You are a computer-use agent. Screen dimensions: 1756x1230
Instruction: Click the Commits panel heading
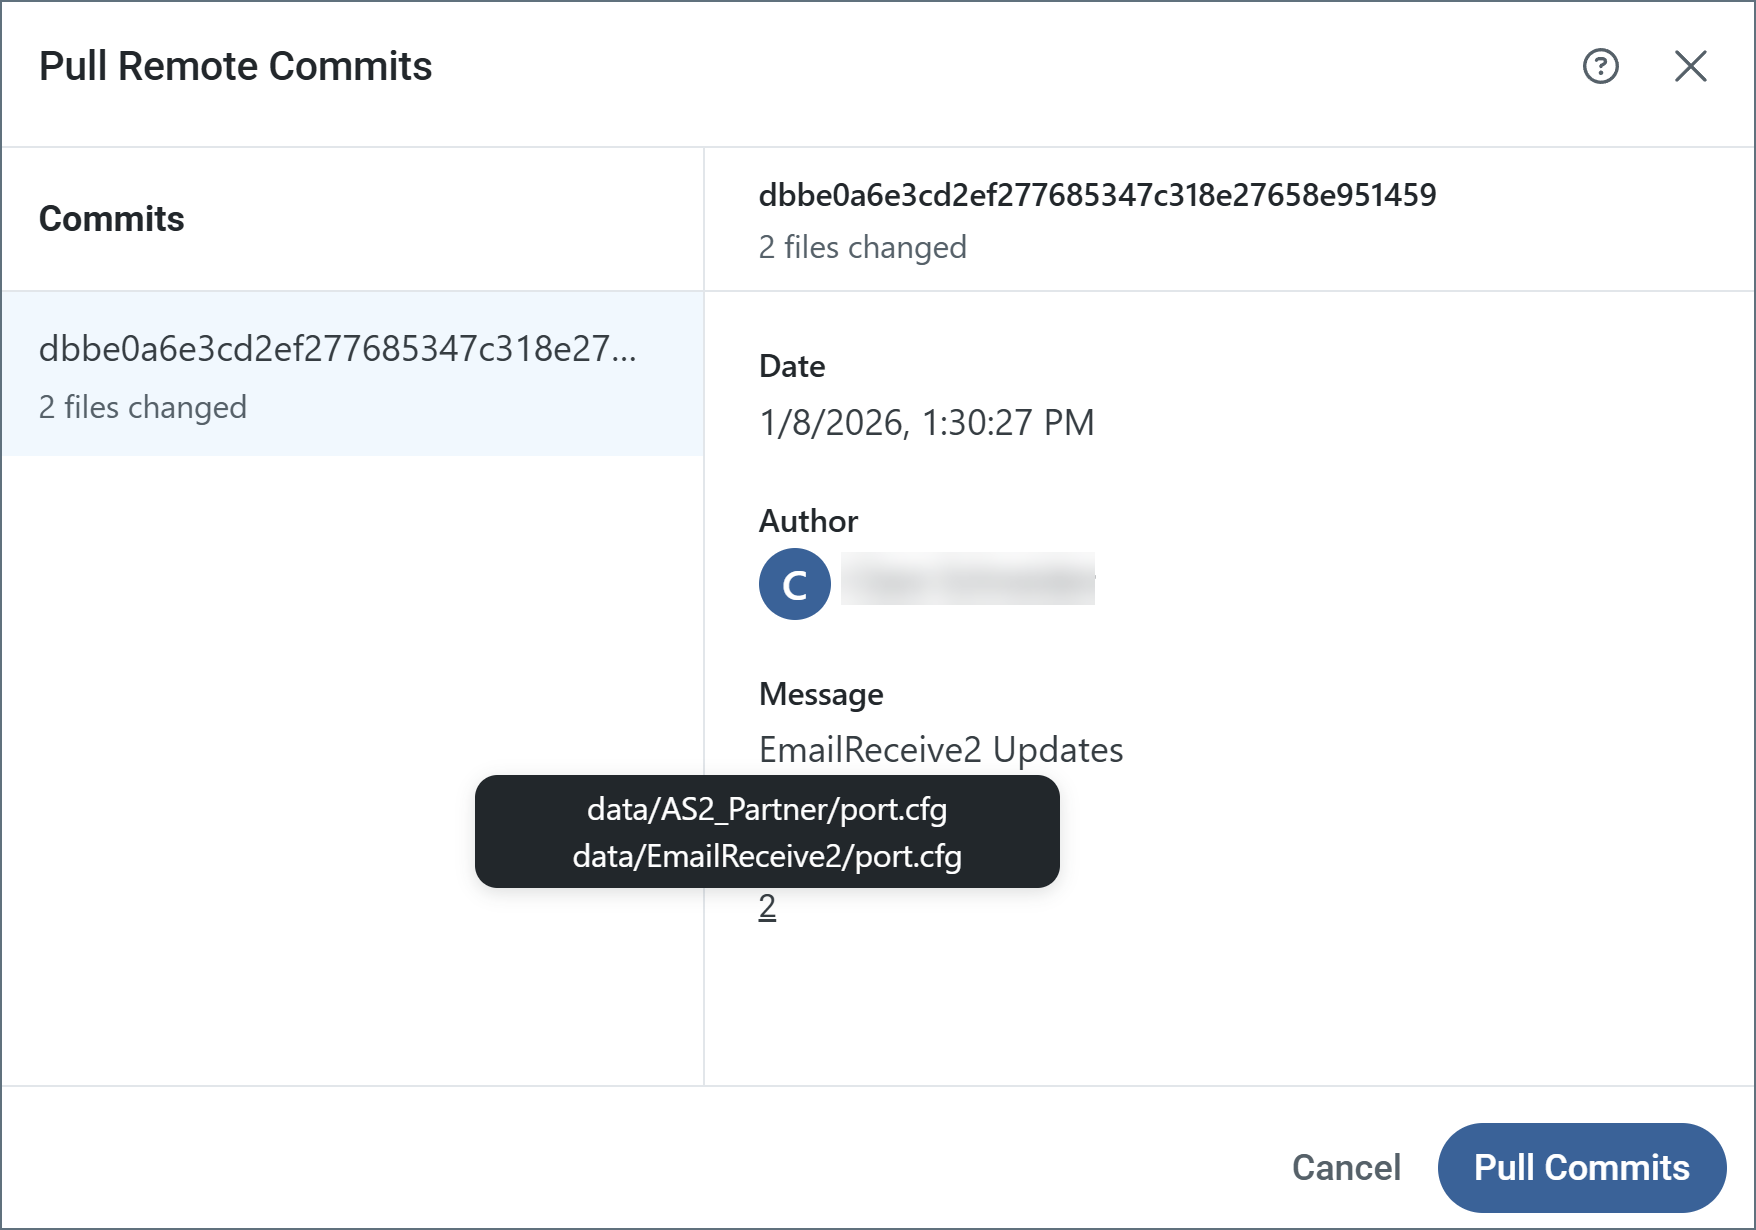tap(111, 219)
